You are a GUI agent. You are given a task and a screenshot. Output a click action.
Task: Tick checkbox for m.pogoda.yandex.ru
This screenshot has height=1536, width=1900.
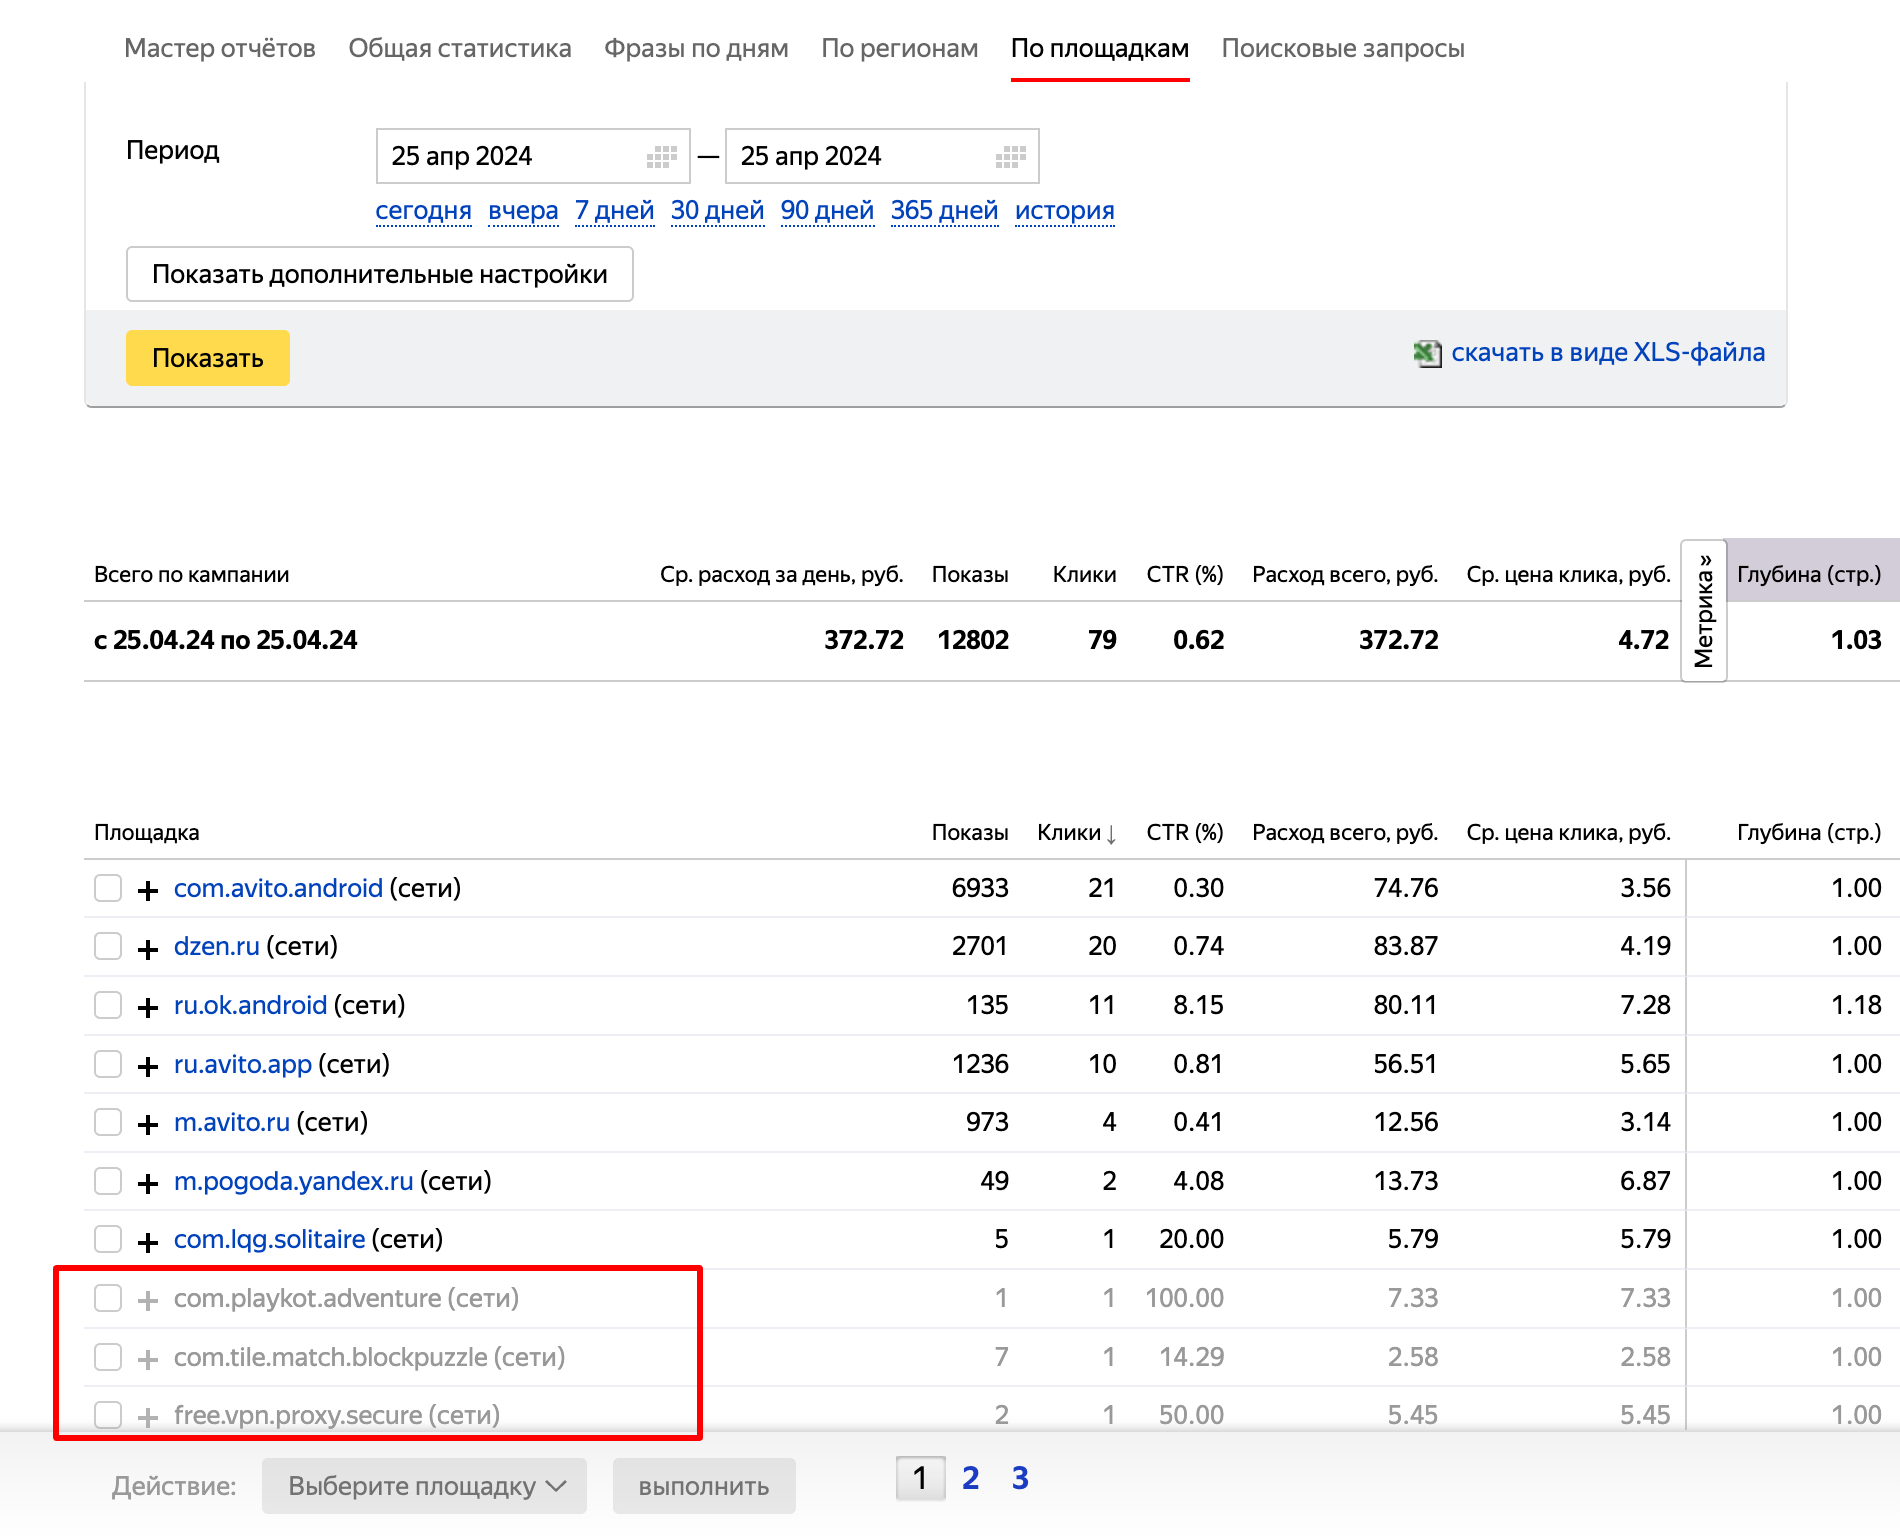pyautogui.click(x=108, y=1181)
